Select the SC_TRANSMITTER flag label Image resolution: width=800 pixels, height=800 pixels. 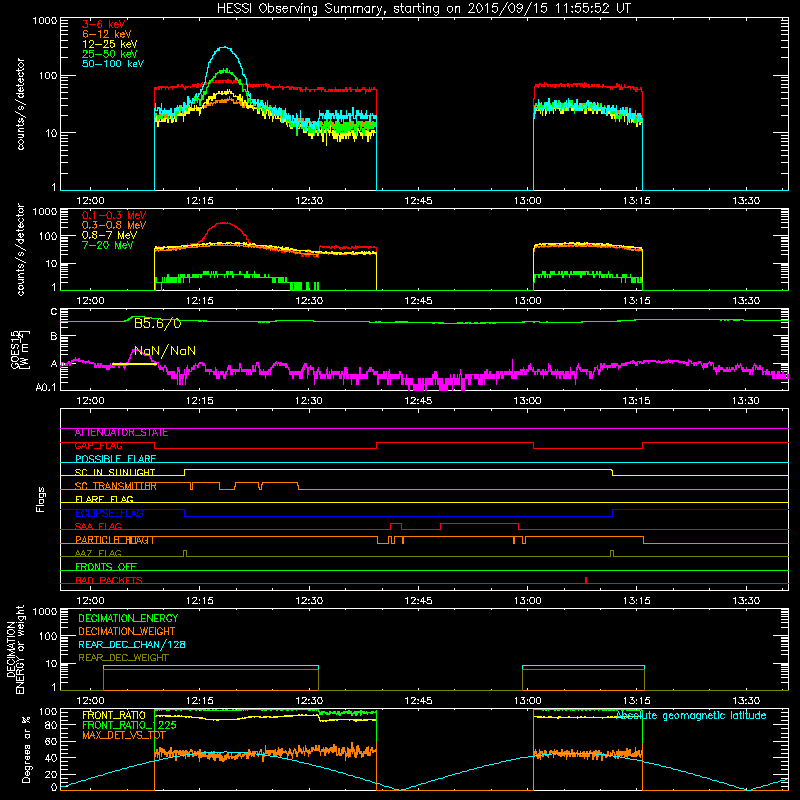pos(115,486)
